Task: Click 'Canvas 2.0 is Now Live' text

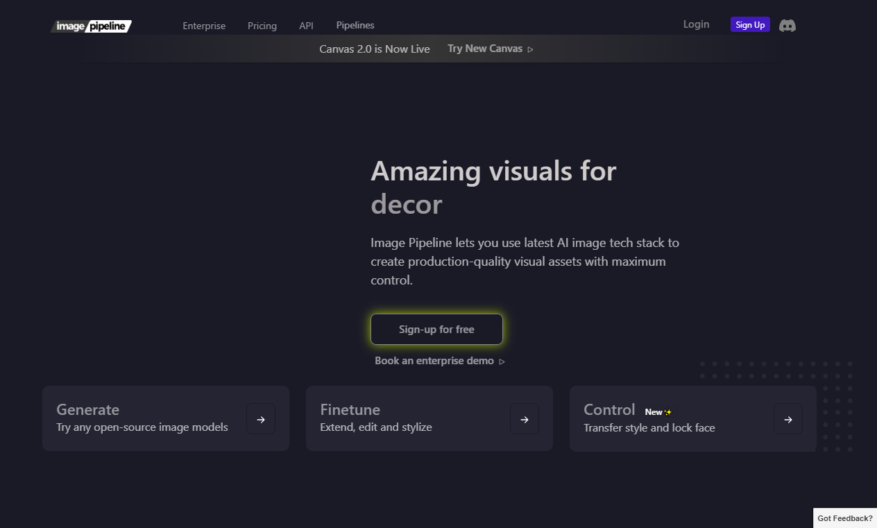Action: tap(374, 49)
